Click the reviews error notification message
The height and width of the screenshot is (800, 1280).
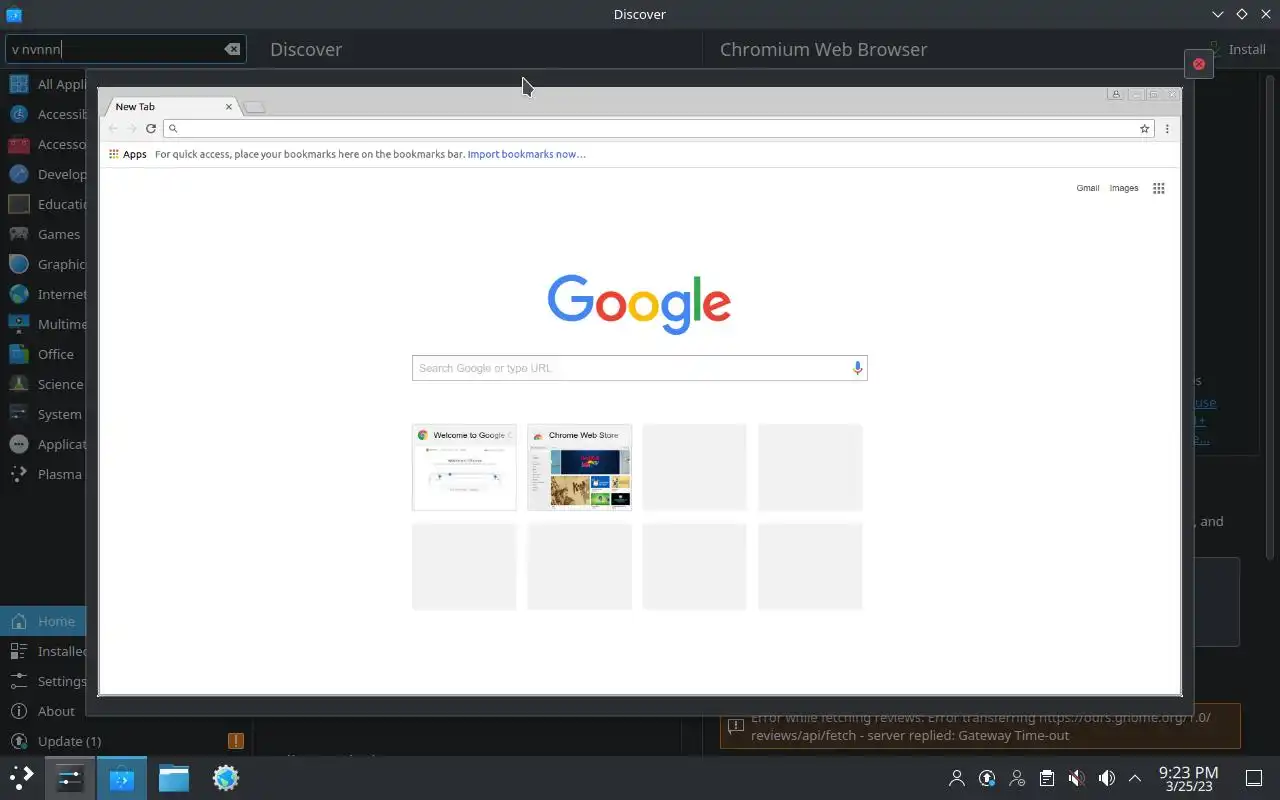980,726
